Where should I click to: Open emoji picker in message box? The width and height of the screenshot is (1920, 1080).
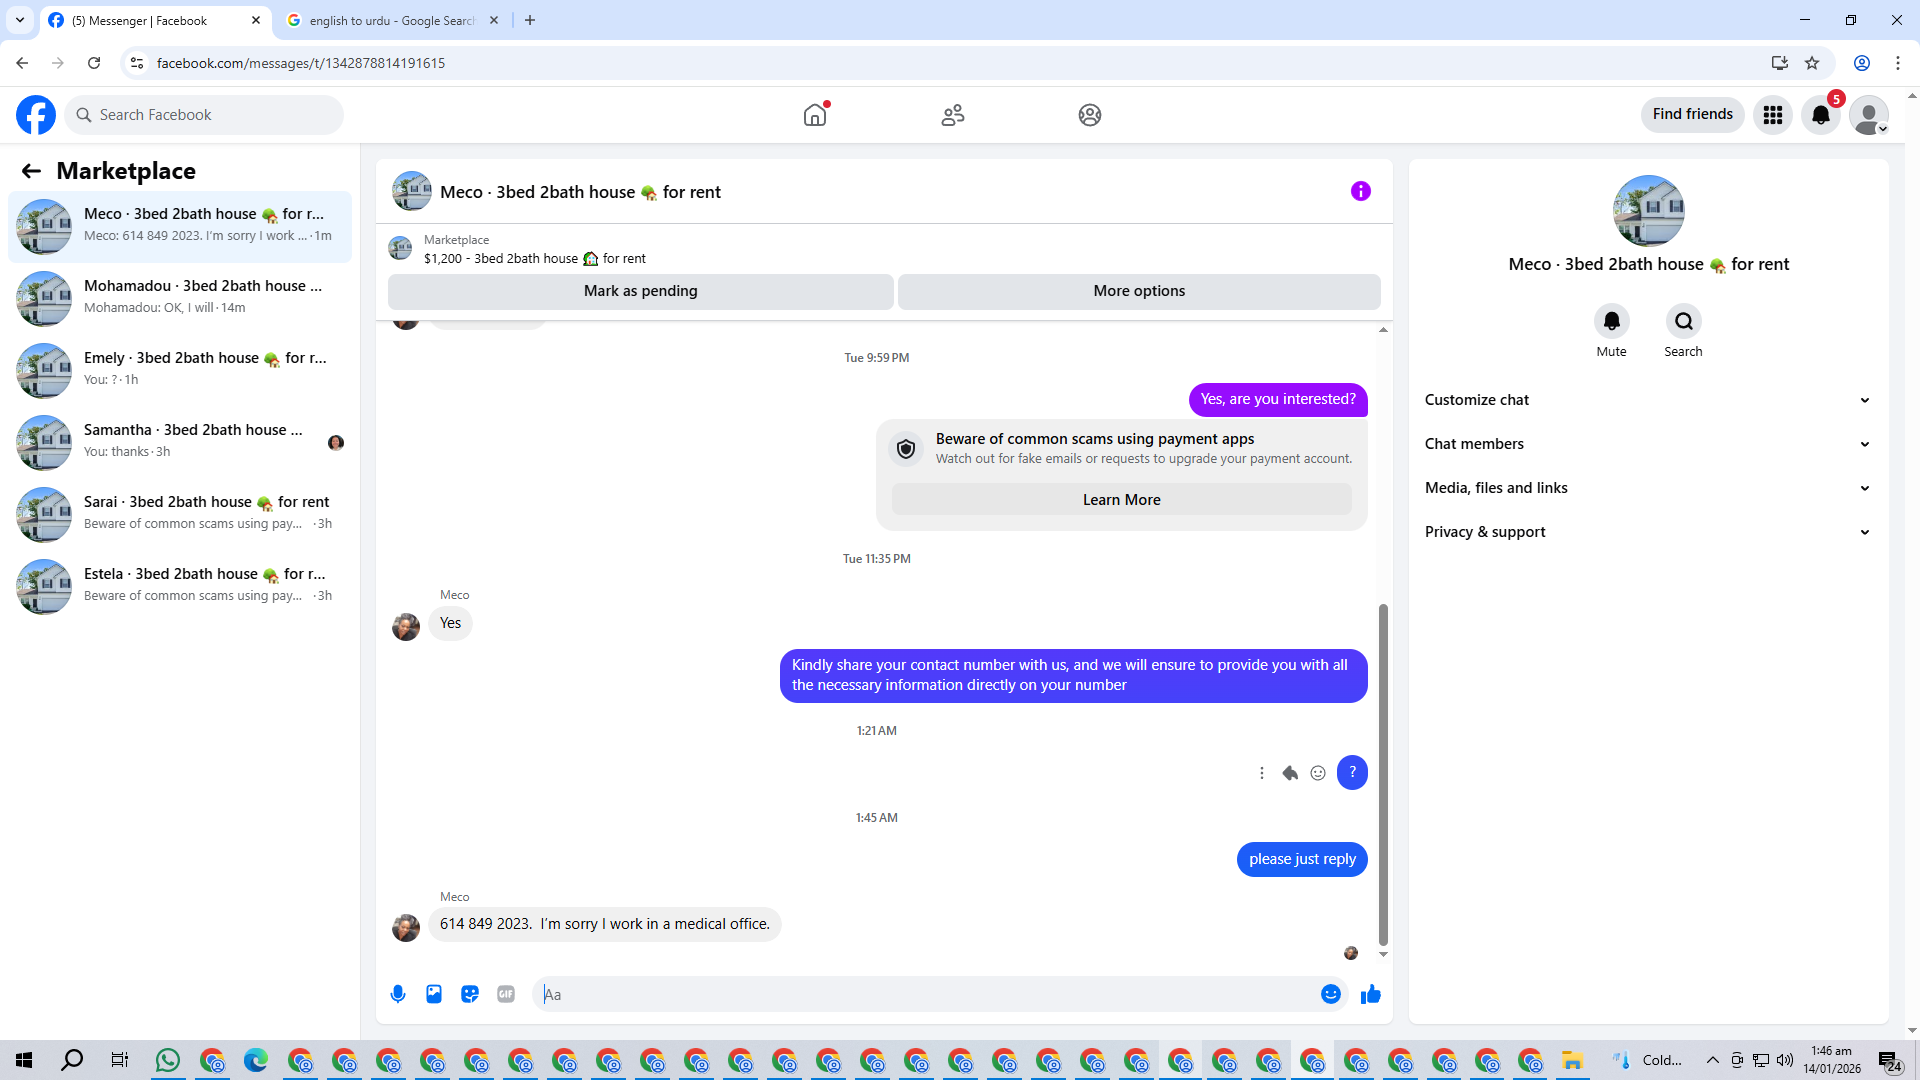coord(1330,994)
